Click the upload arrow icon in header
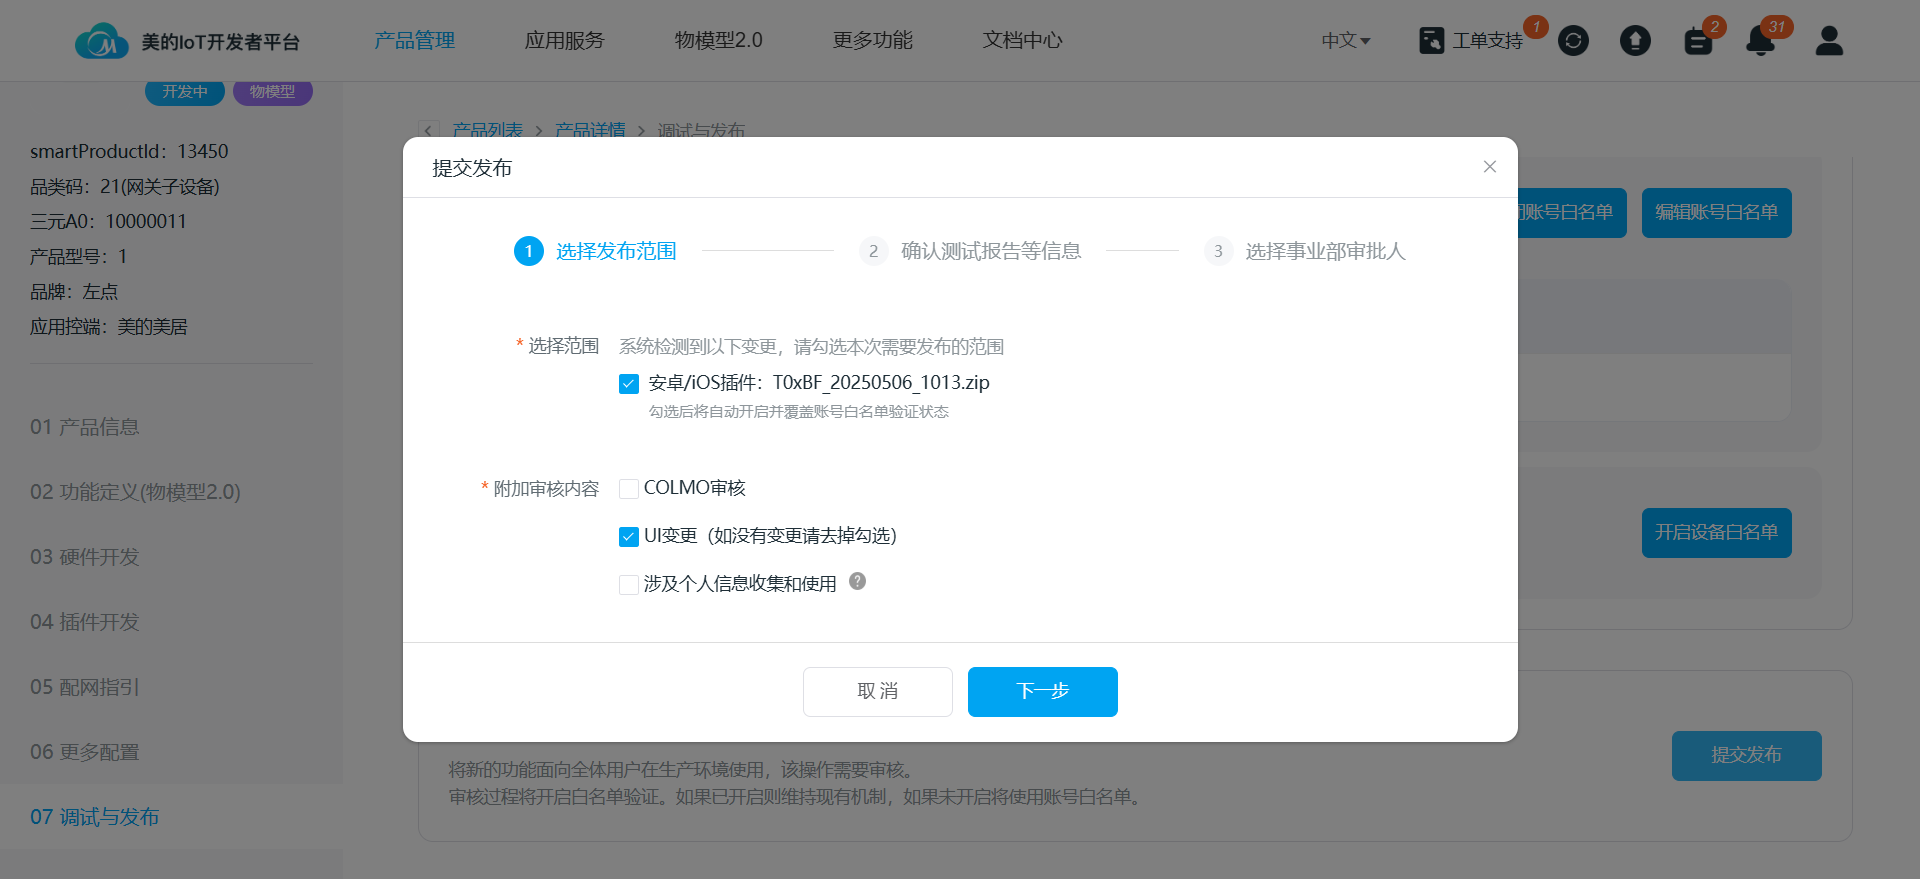This screenshot has width=1920, height=879. [1635, 41]
